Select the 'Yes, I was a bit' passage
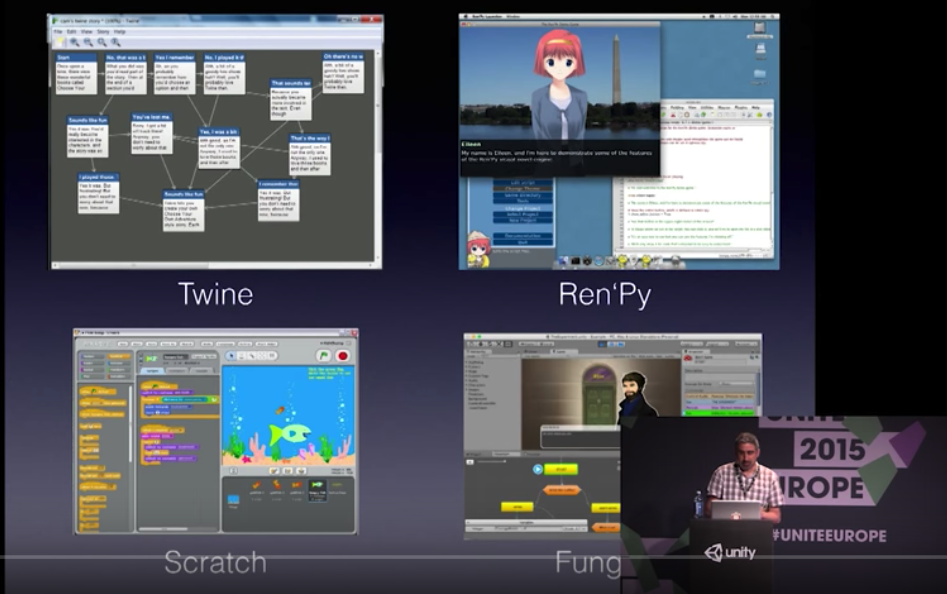The height and width of the screenshot is (594, 947). click(x=219, y=148)
